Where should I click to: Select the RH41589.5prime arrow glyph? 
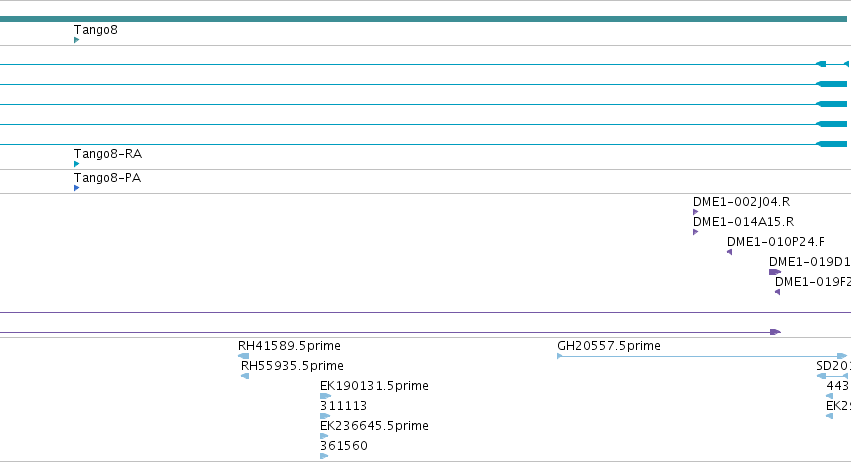[244, 356]
